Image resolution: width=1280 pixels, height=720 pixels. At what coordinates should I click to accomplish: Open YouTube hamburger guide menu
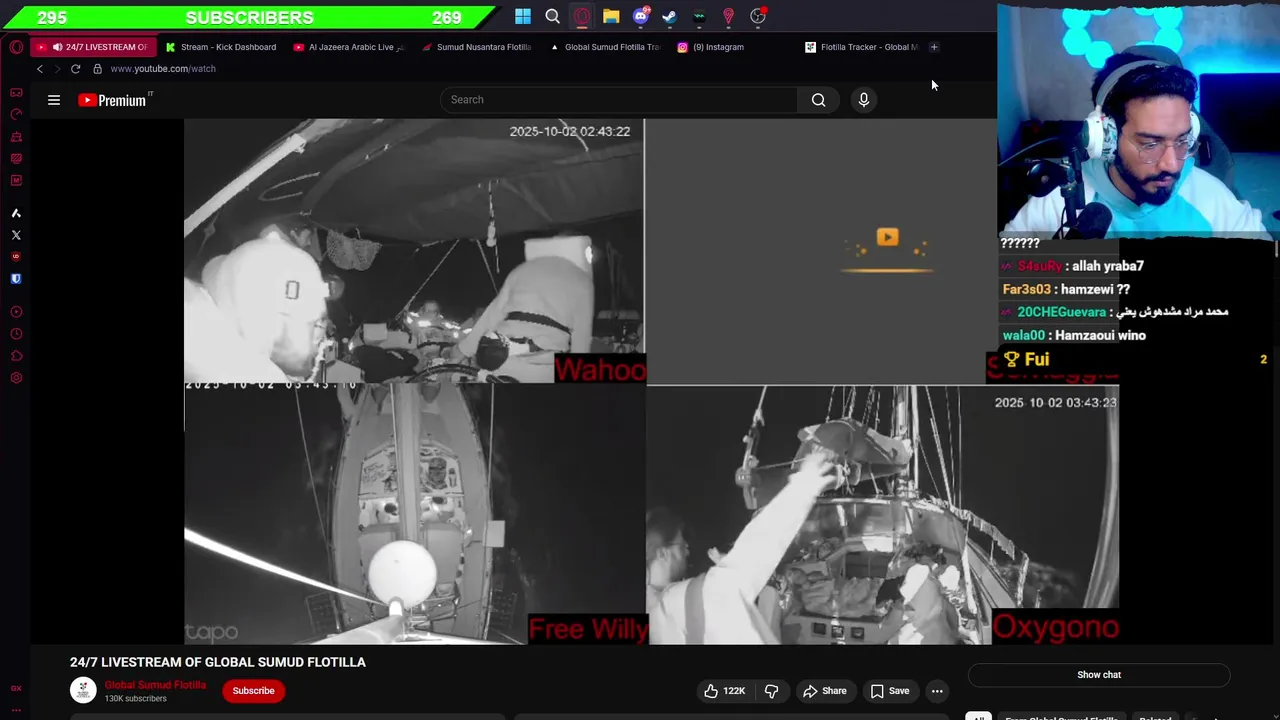point(54,100)
